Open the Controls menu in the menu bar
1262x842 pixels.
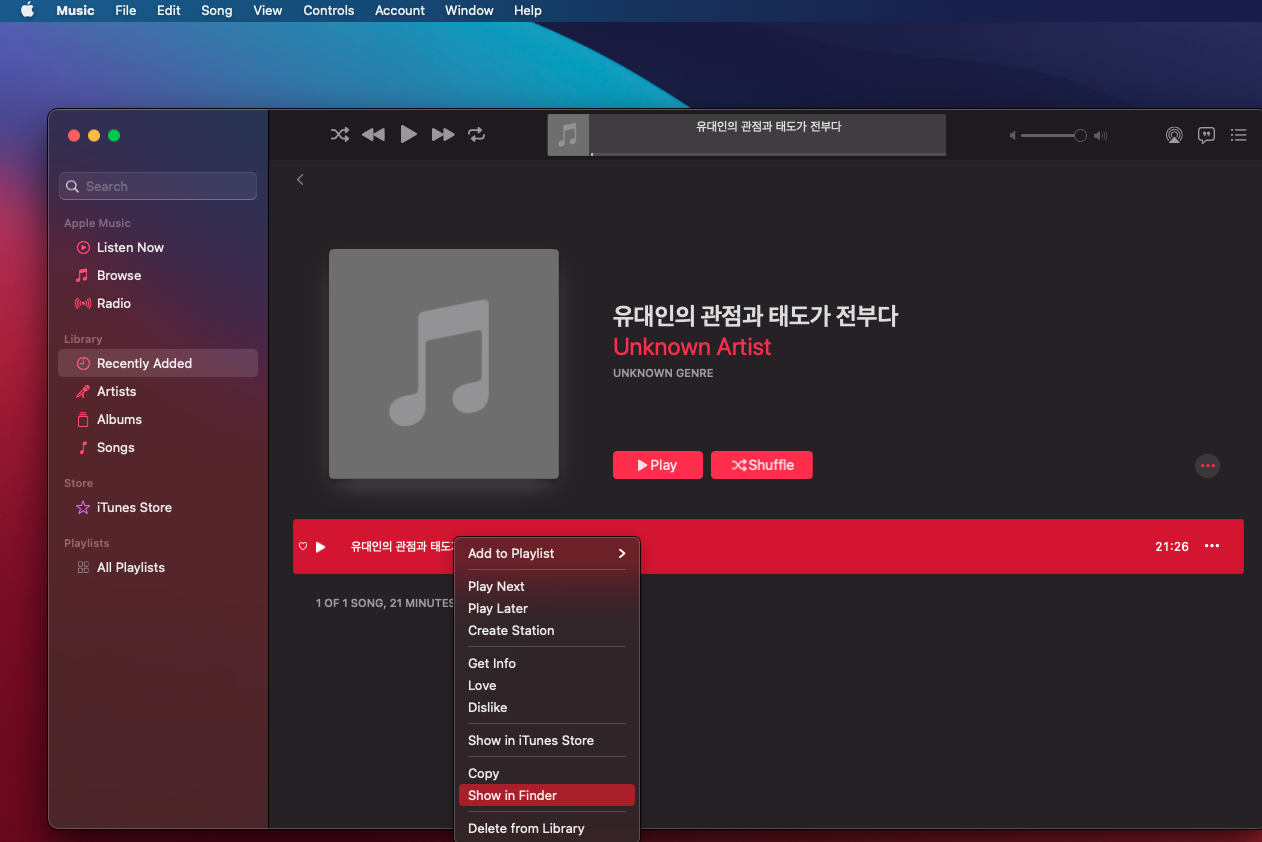(329, 10)
